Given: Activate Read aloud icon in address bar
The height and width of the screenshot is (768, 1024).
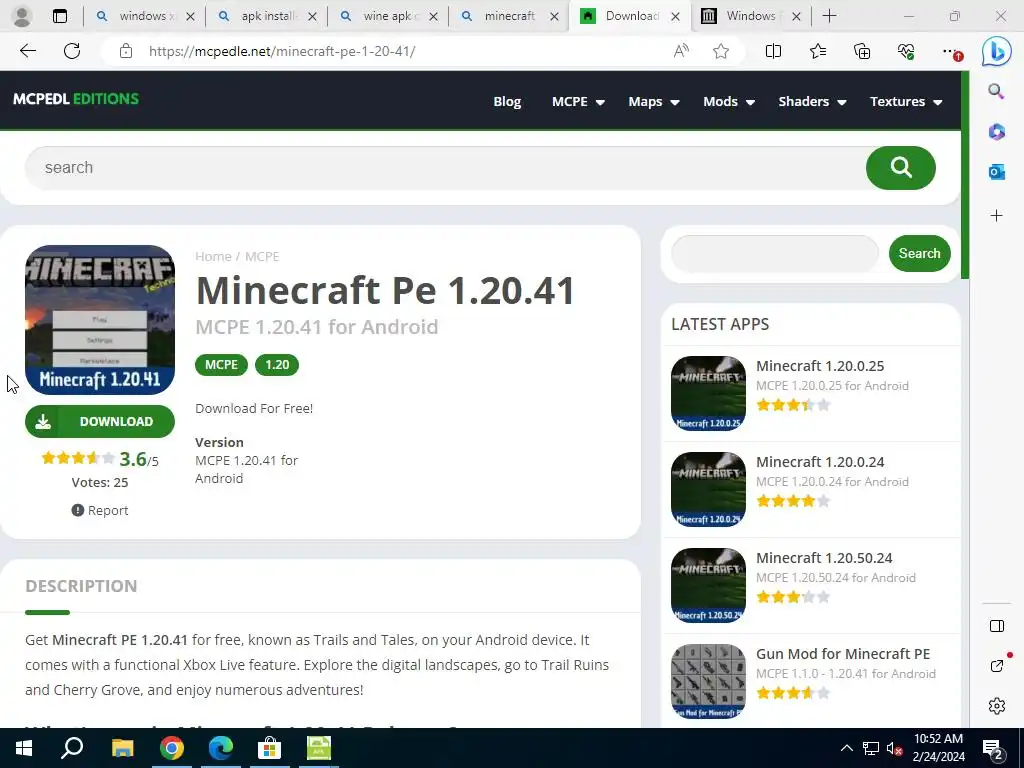Looking at the screenshot, I should 681,51.
